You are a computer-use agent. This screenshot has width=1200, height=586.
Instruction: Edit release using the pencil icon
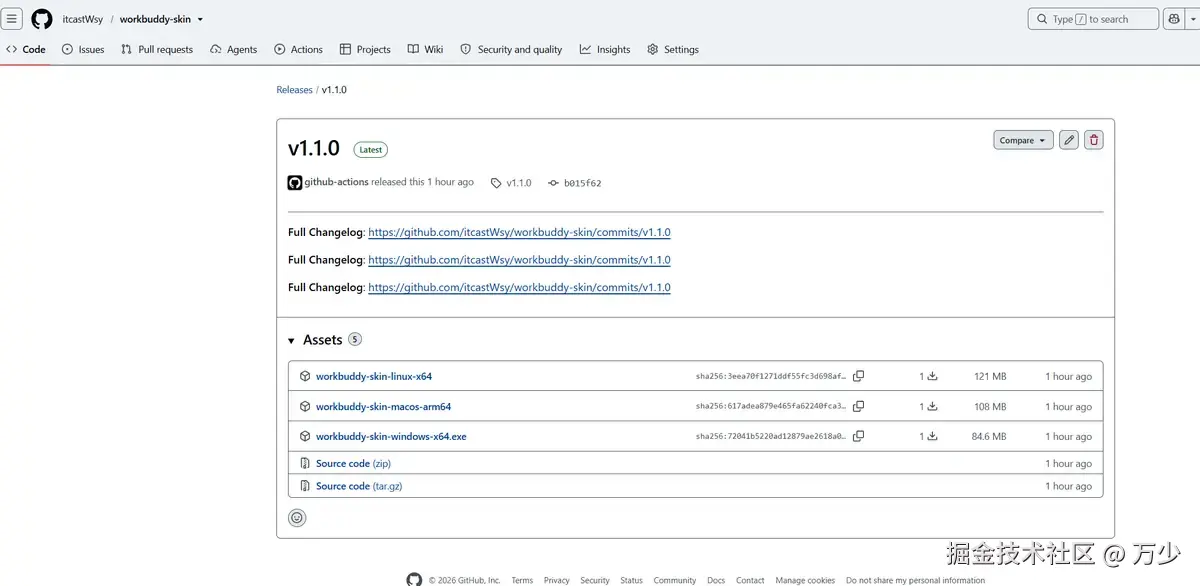point(1069,140)
